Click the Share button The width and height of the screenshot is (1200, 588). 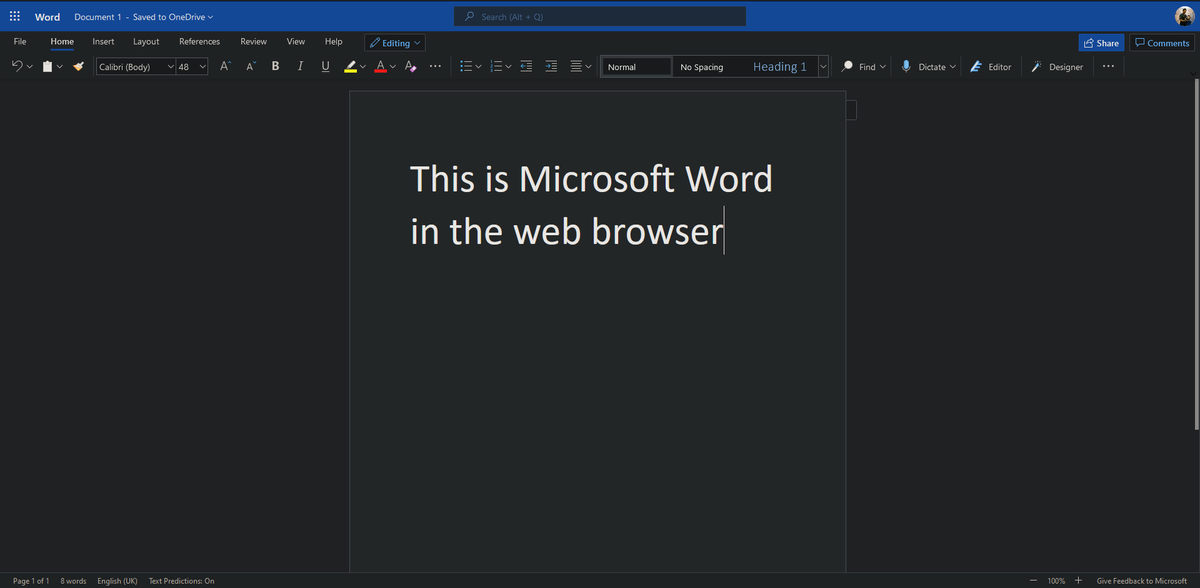[1100, 42]
